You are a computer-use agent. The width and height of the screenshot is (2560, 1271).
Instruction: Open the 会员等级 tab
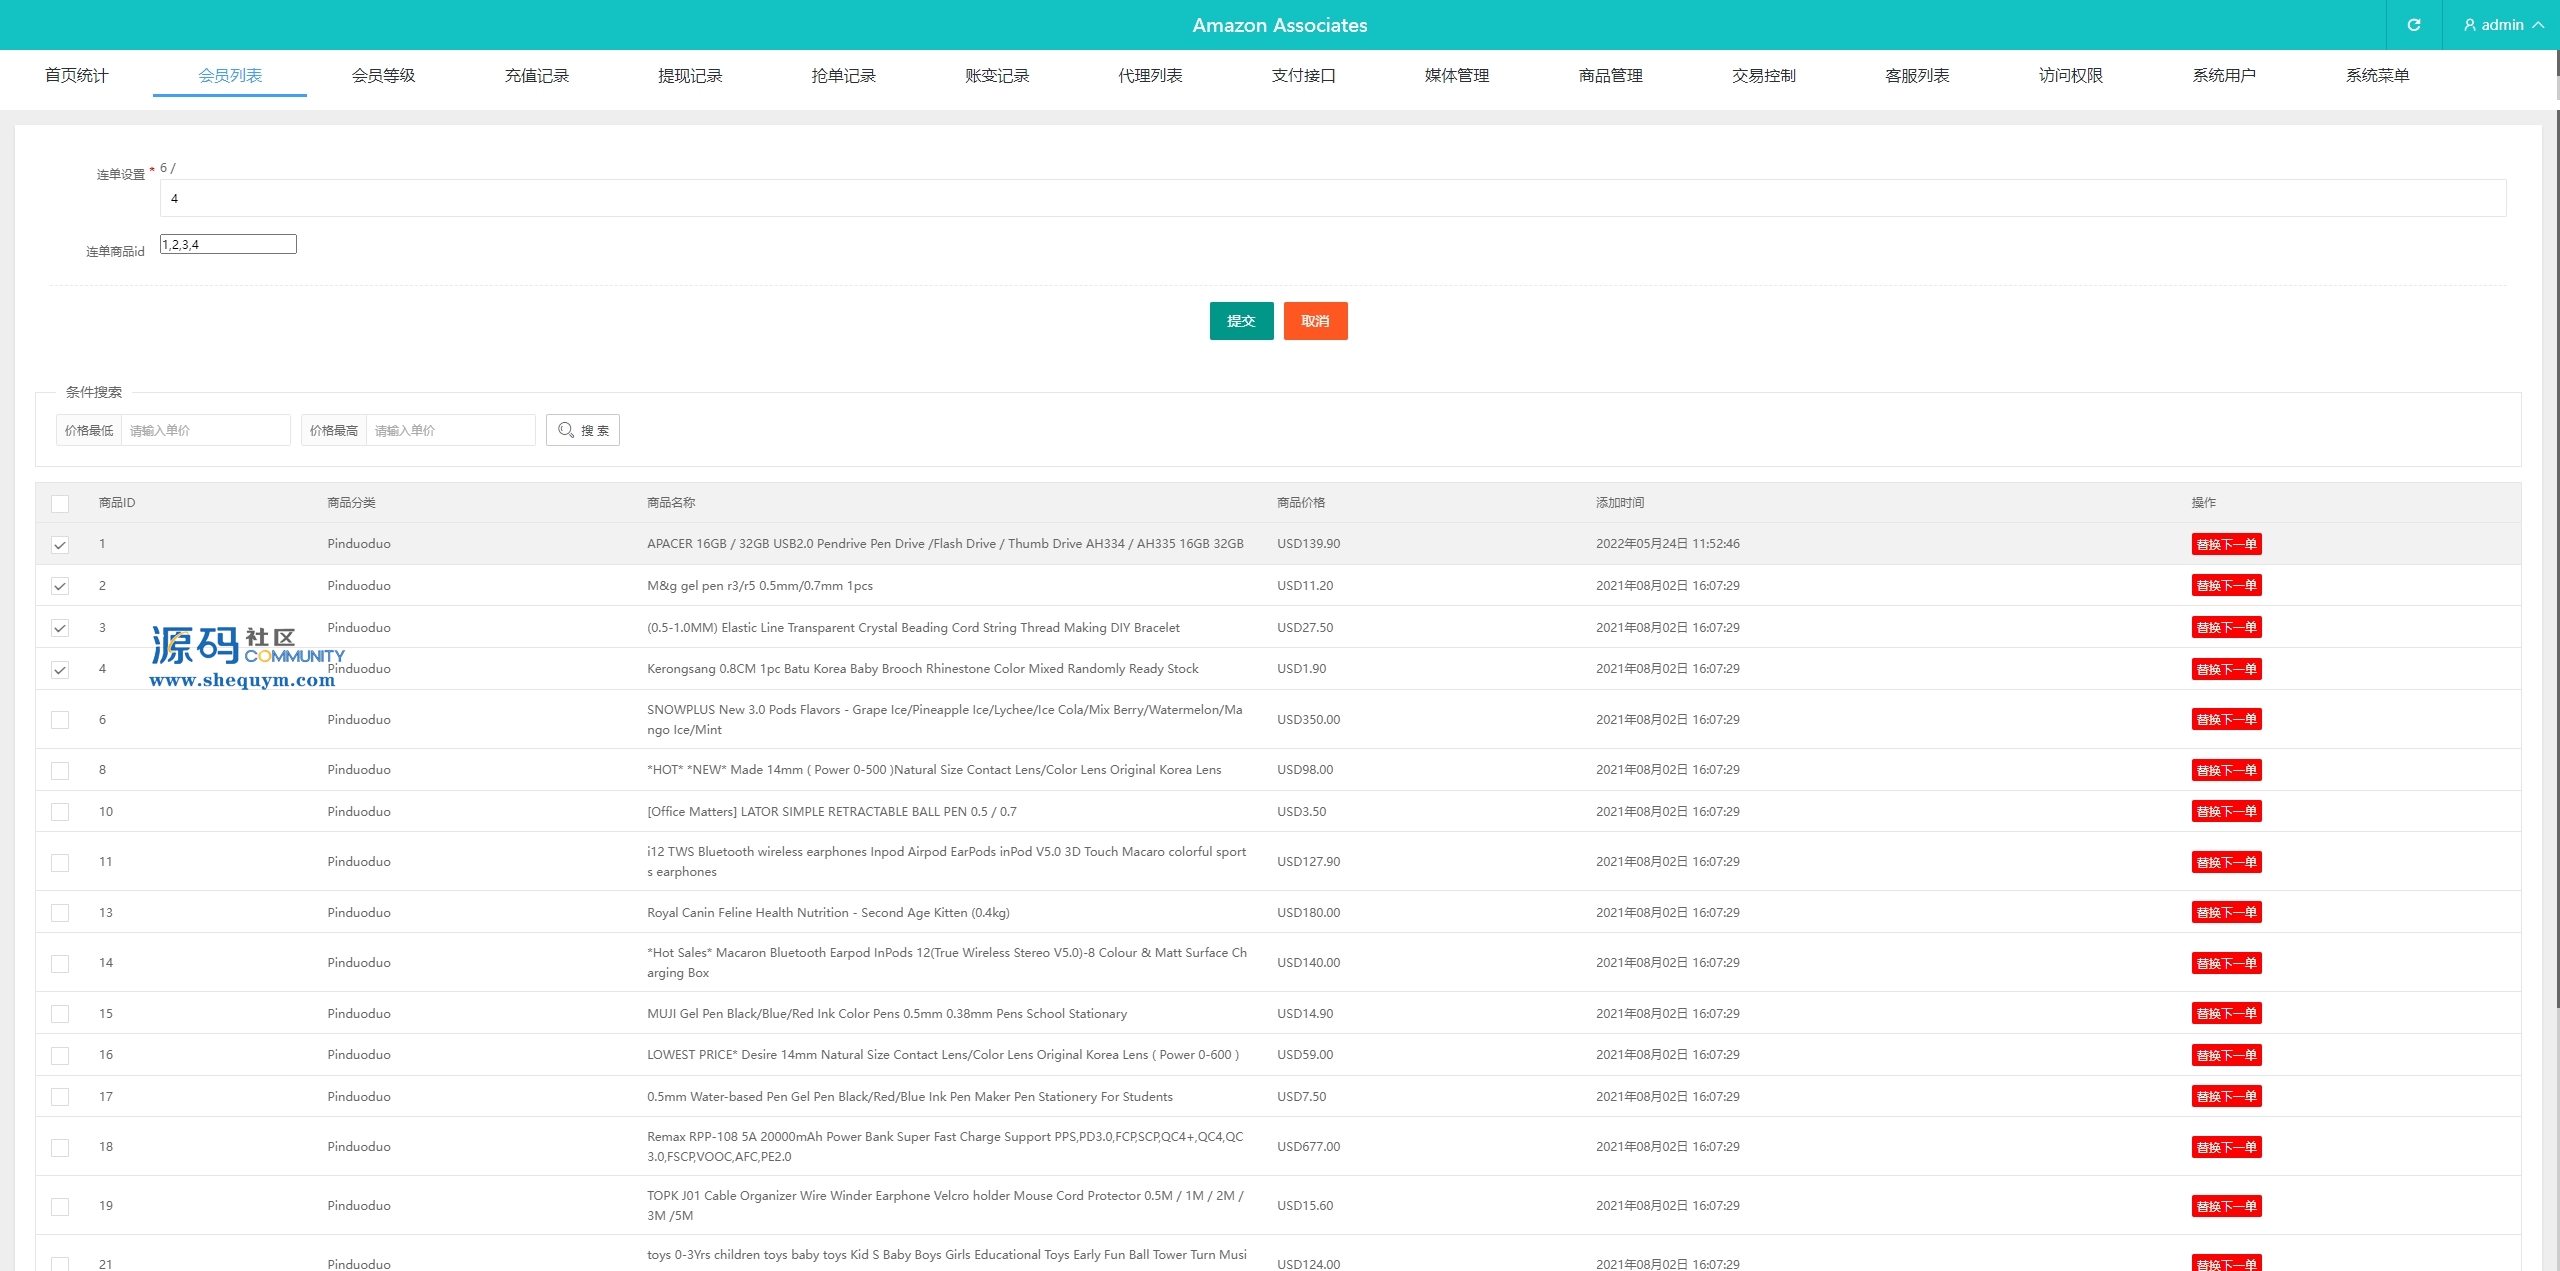(383, 75)
